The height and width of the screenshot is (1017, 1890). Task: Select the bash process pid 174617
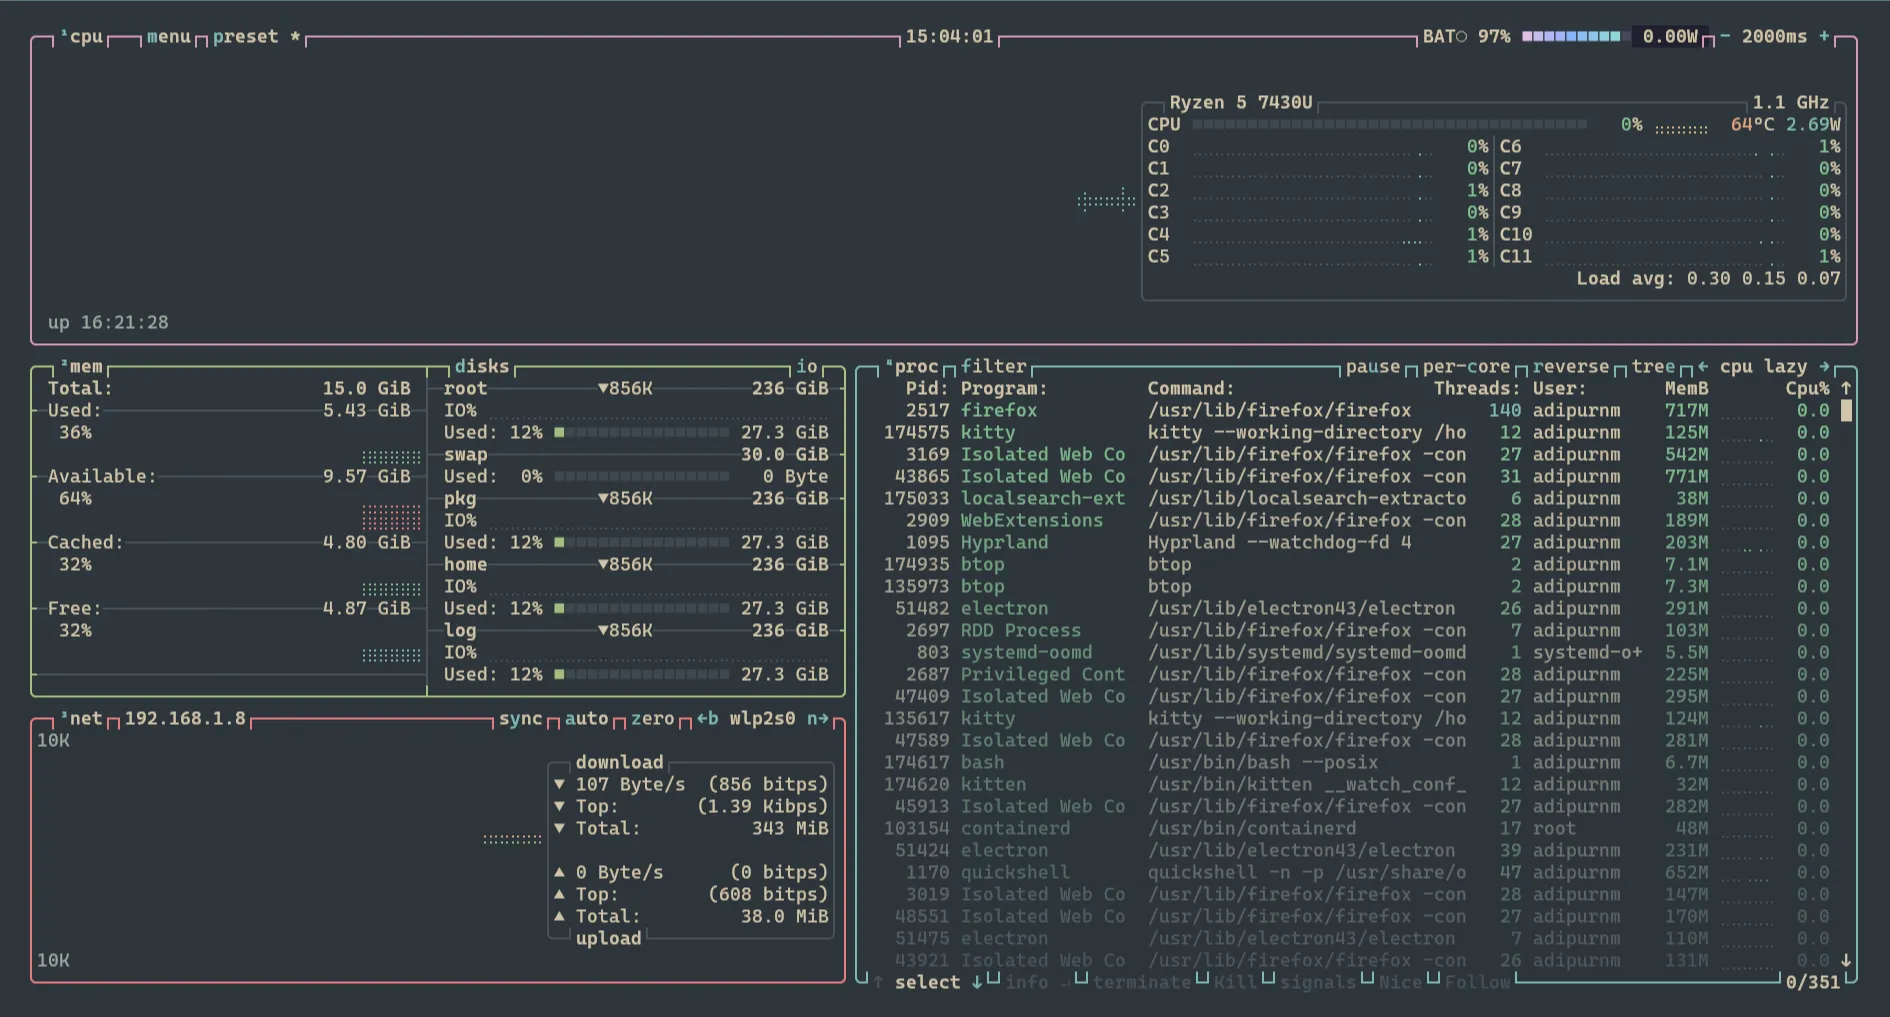(1356, 763)
